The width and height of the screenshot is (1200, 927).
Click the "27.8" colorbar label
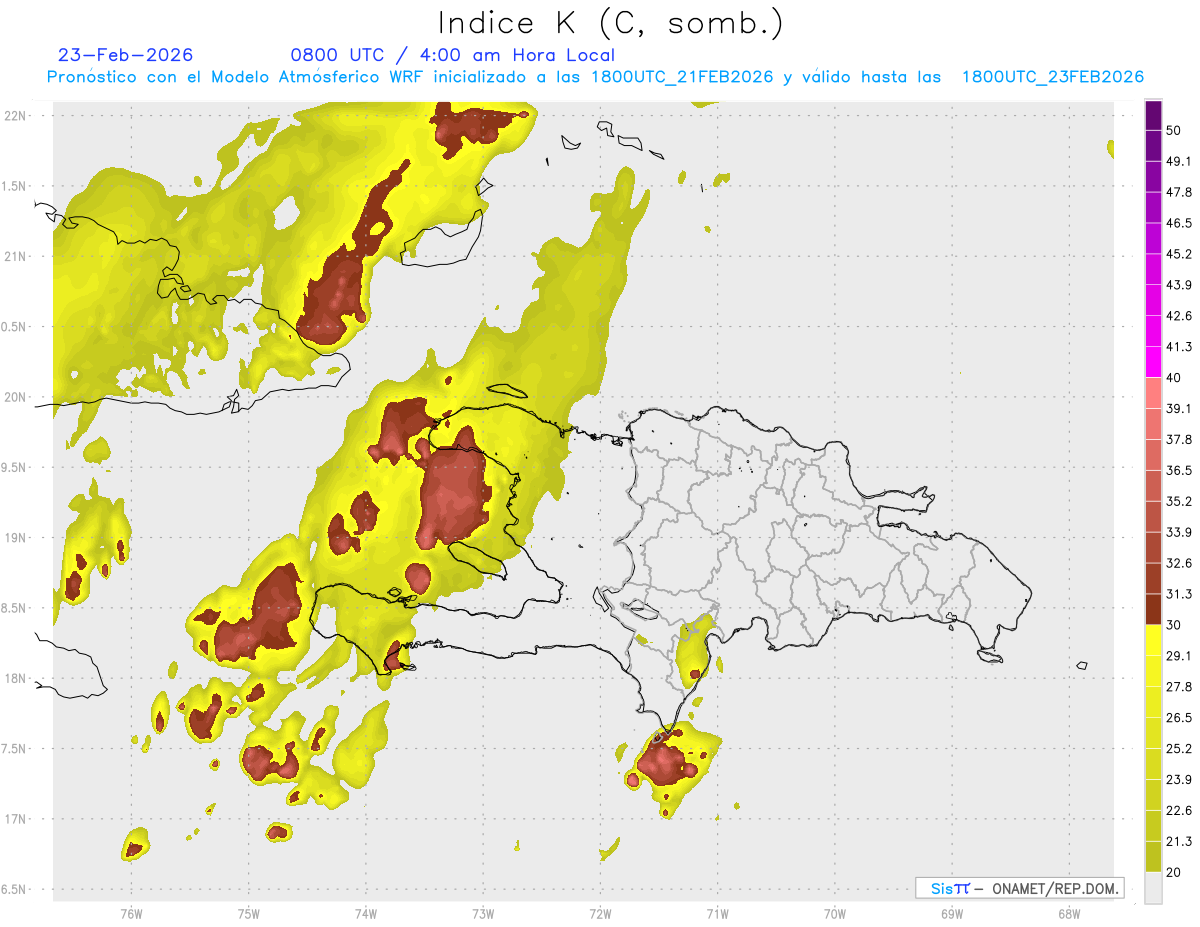[1179, 687]
